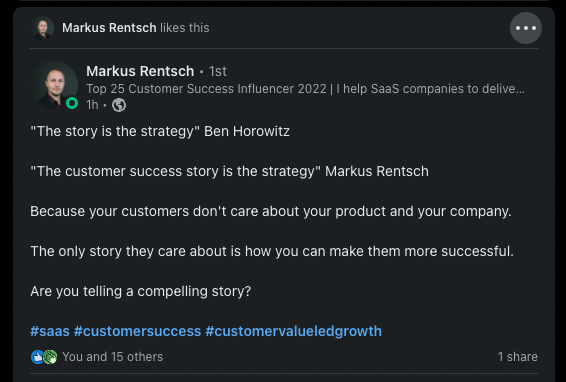Click the 'Are you telling a compelling story?' text

click(x=140, y=291)
